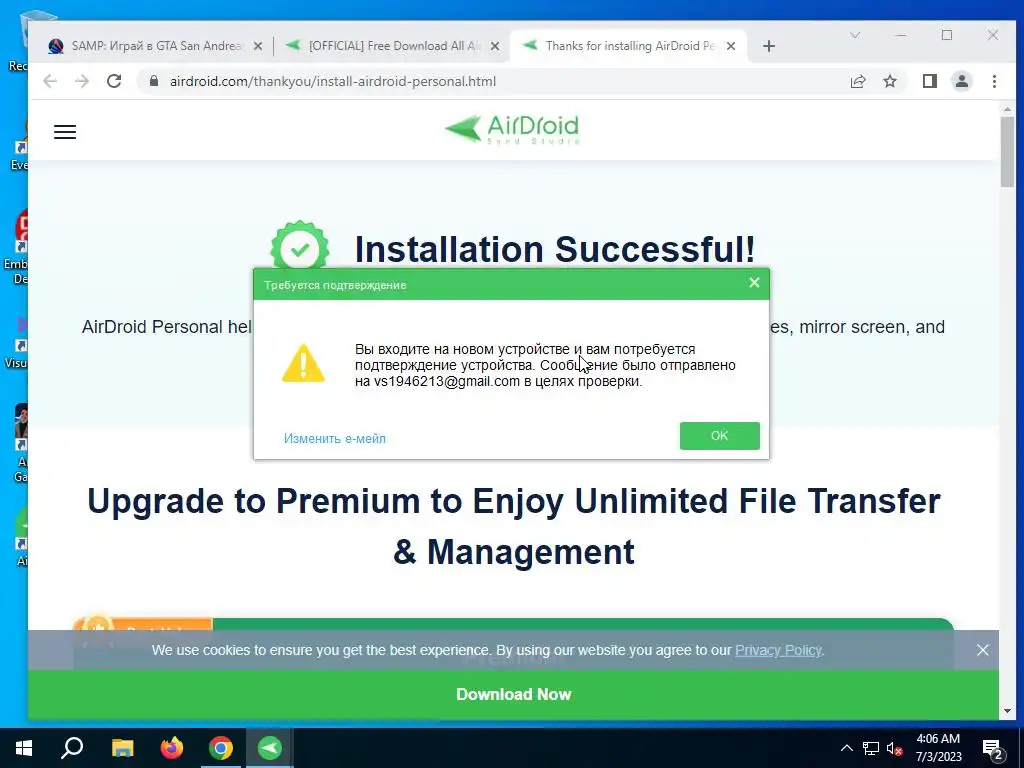Reload the current page

[x=114, y=81]
